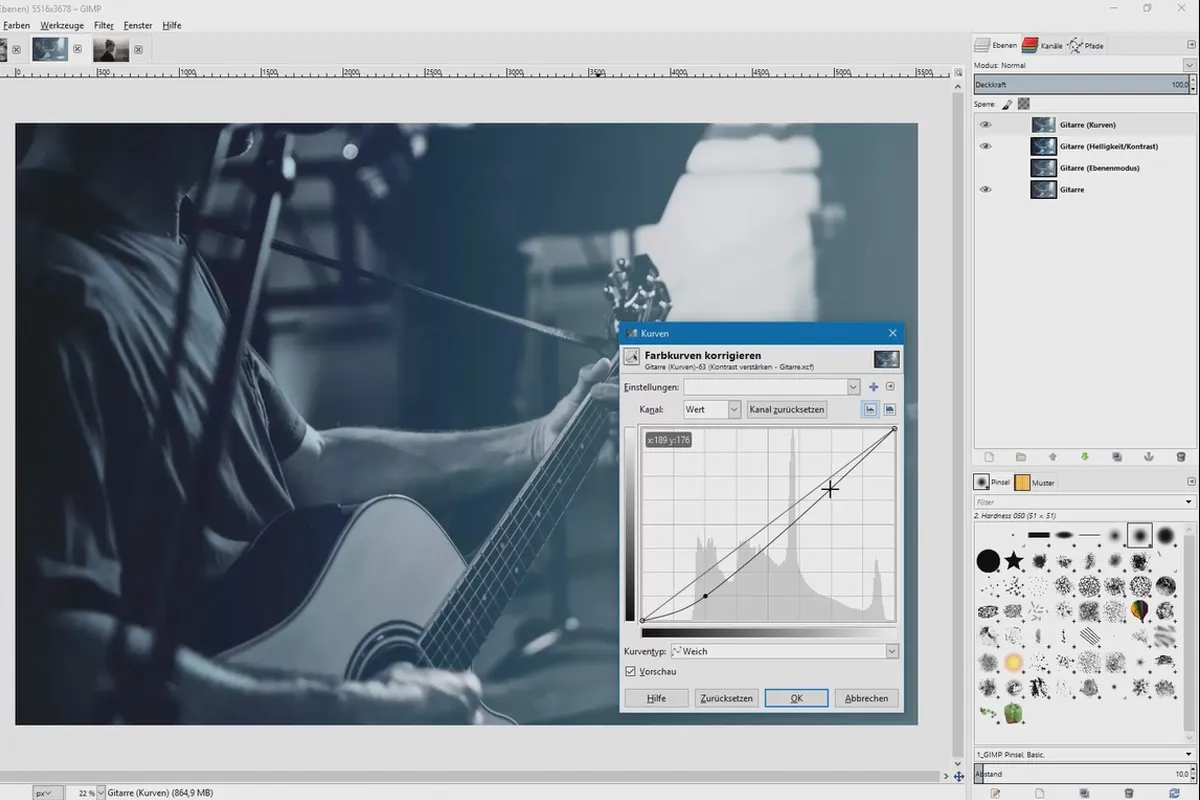Close the first image tab
Screen dimensions: 1200x800
click(x=16, y=49)
